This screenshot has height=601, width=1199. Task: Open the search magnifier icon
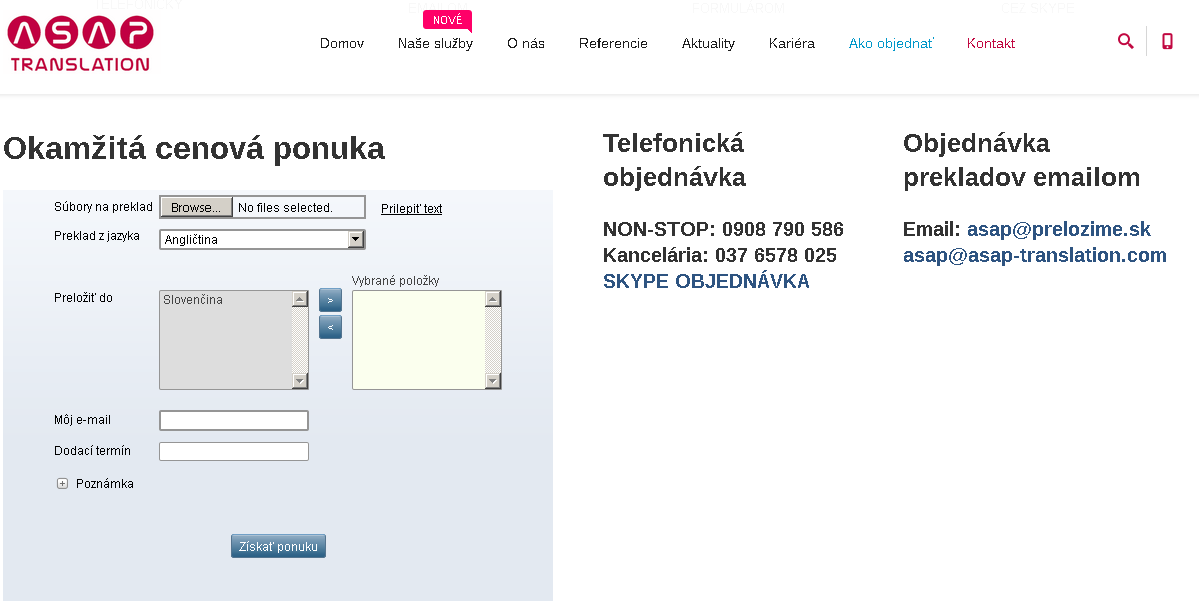(1125, 41)
